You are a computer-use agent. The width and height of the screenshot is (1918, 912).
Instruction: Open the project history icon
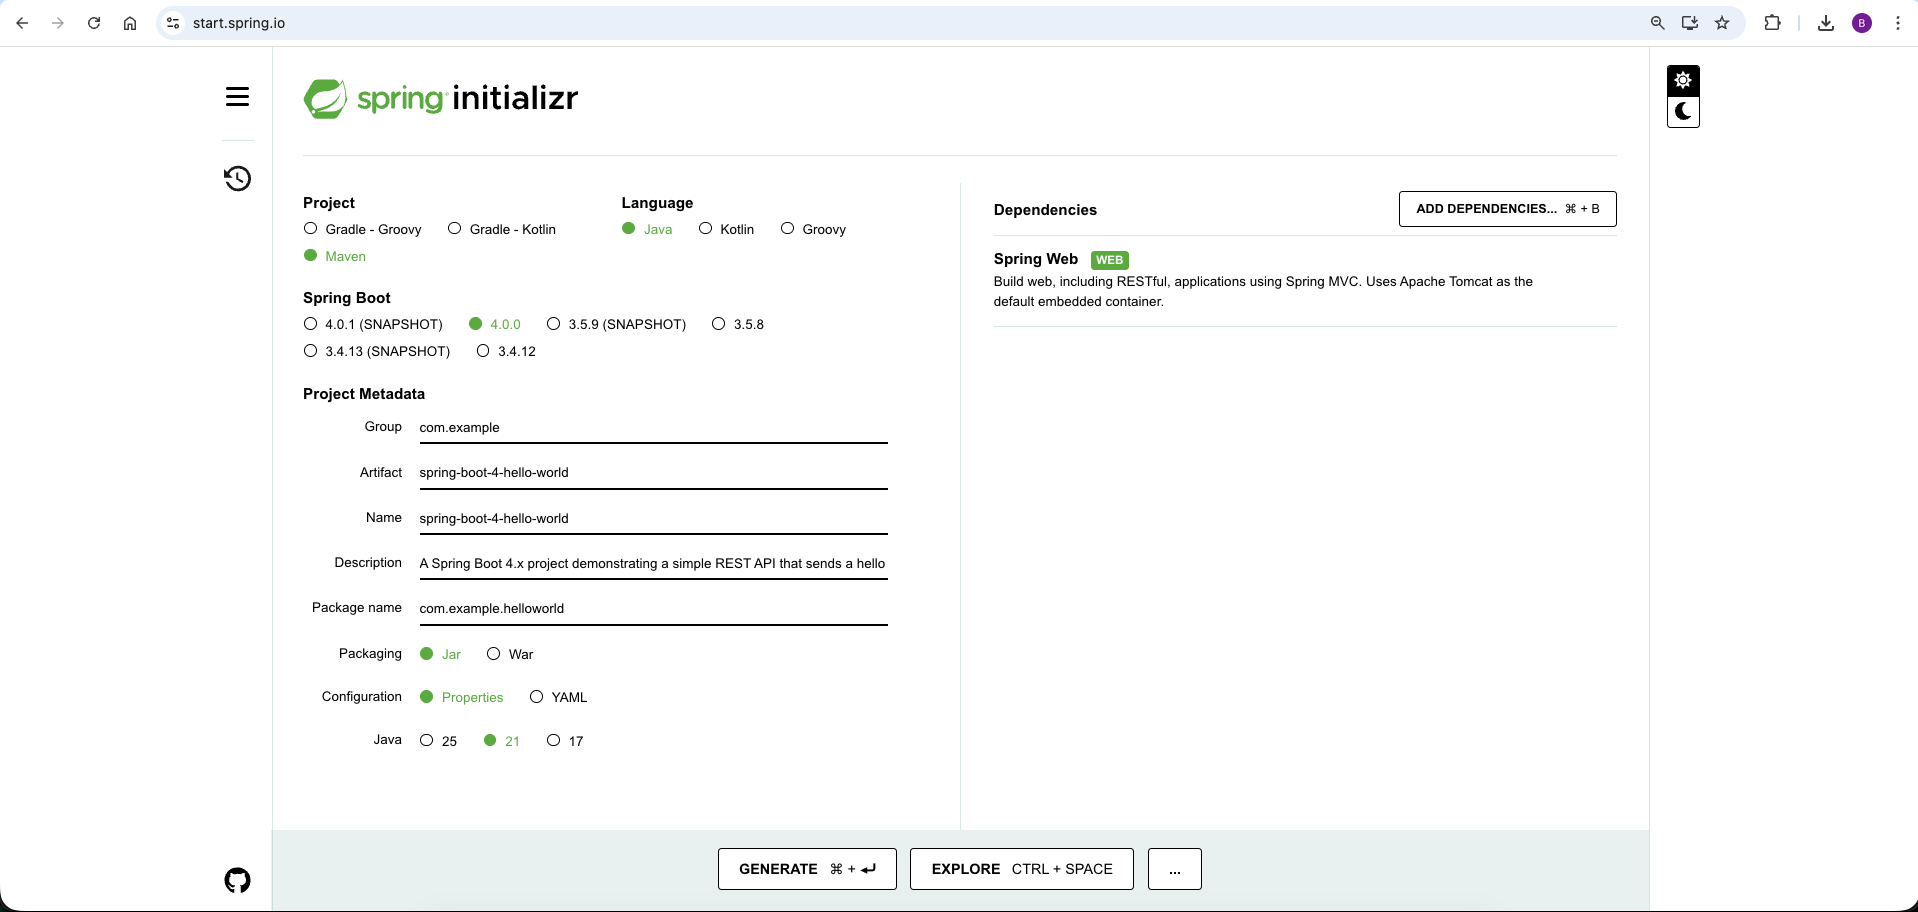point(237,179)
